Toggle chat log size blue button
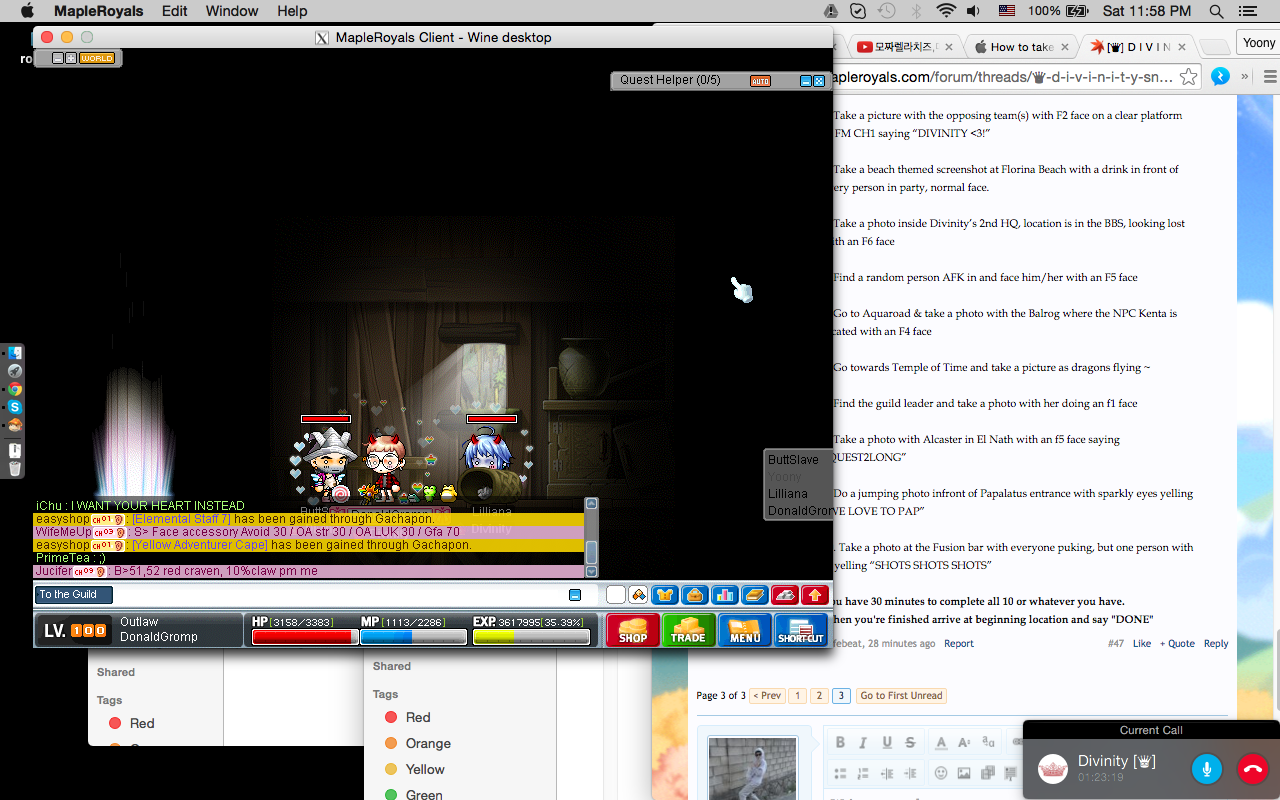 575,595
